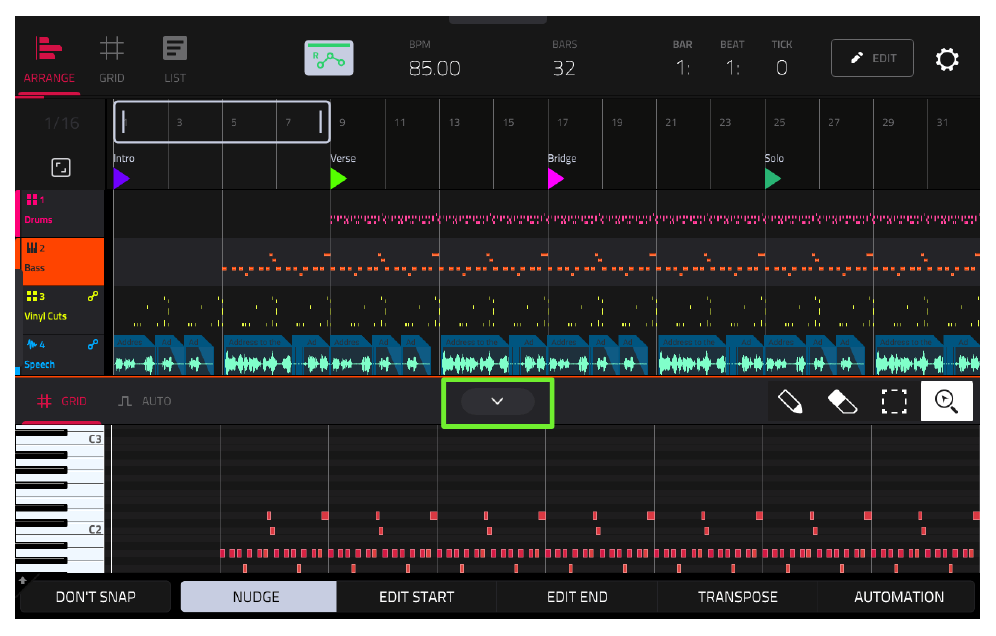
Task: Select the pencil draw tool
Action: pos(790,402)
